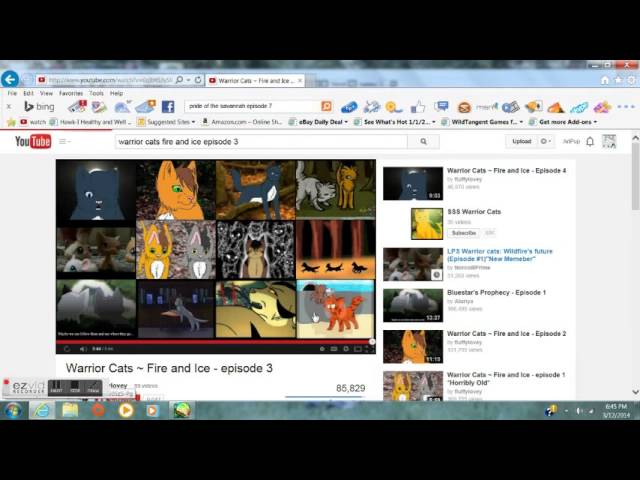This screenshot has height=480, width=640.
Task: Open the Tools menu
Action: (96, 93)
